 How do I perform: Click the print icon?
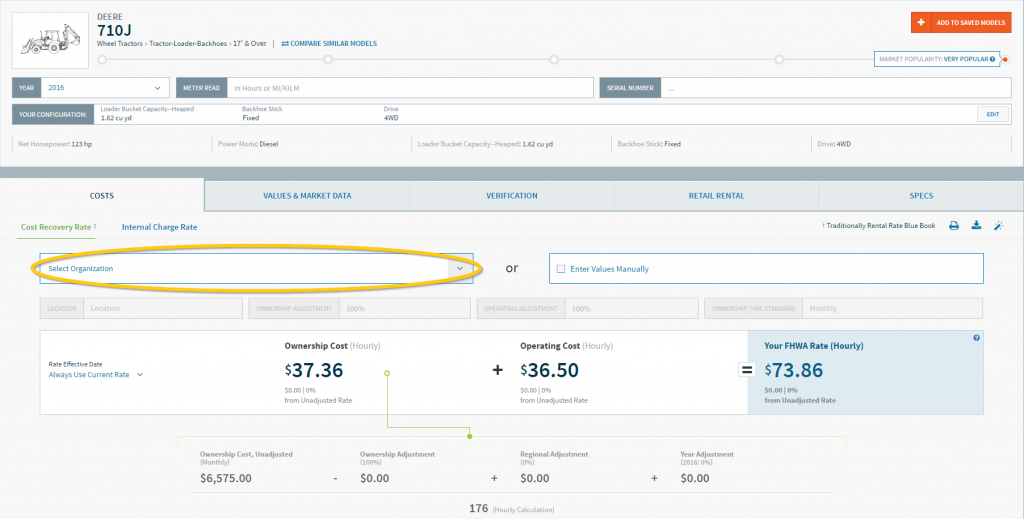point(954,226)
